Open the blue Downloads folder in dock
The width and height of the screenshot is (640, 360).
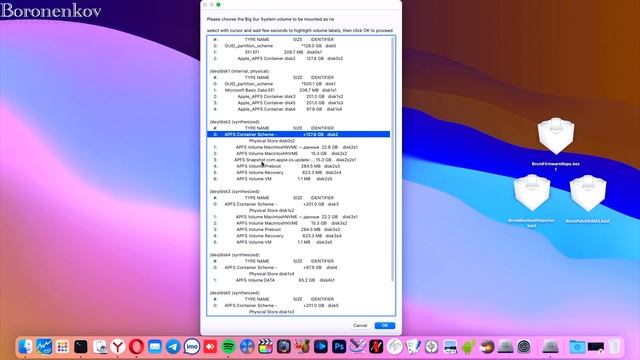[x=577, y=347]
